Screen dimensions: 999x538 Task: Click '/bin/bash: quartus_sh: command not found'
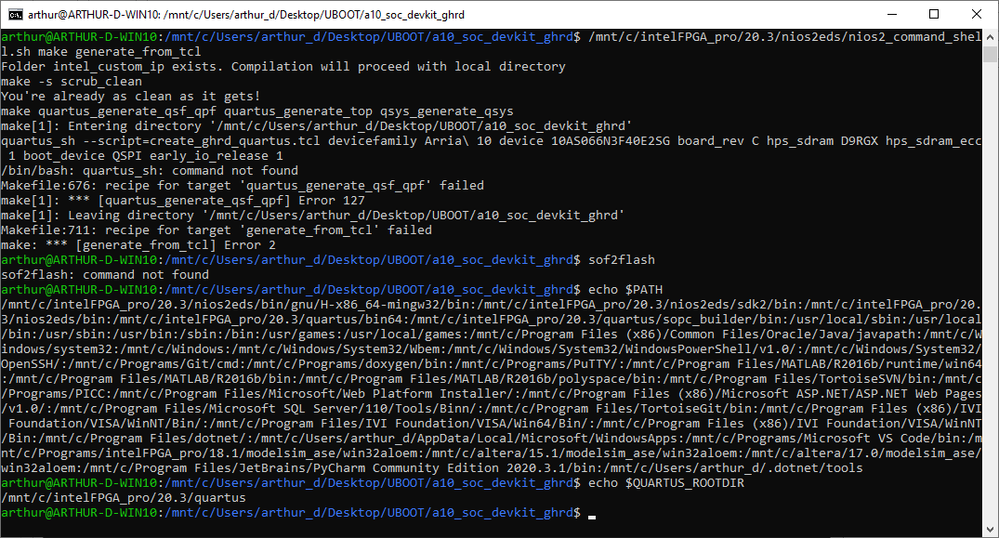pos(149,170)
